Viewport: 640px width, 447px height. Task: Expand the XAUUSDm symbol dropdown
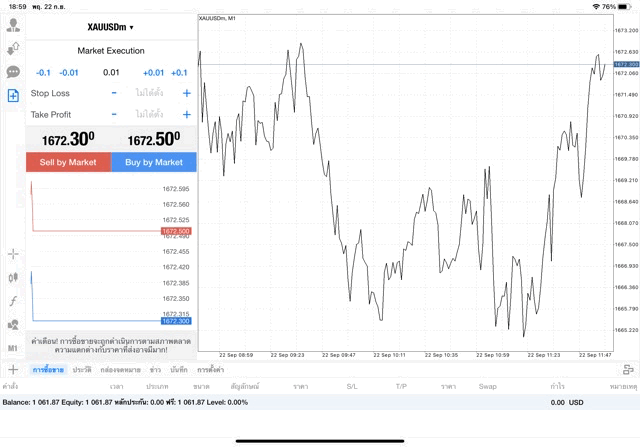pos(111,27)
